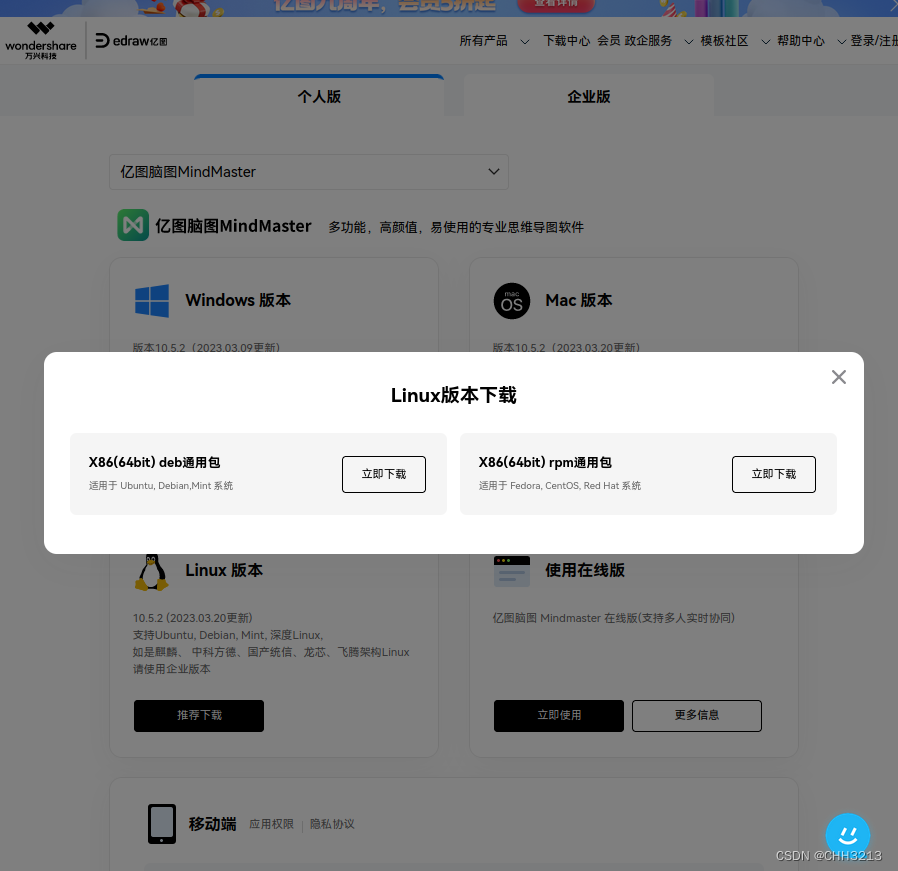Click the '10.5.2 (2023.03.20更新)' Linux version text
Viewport: 898px width, 871px height.
(192, 618)
